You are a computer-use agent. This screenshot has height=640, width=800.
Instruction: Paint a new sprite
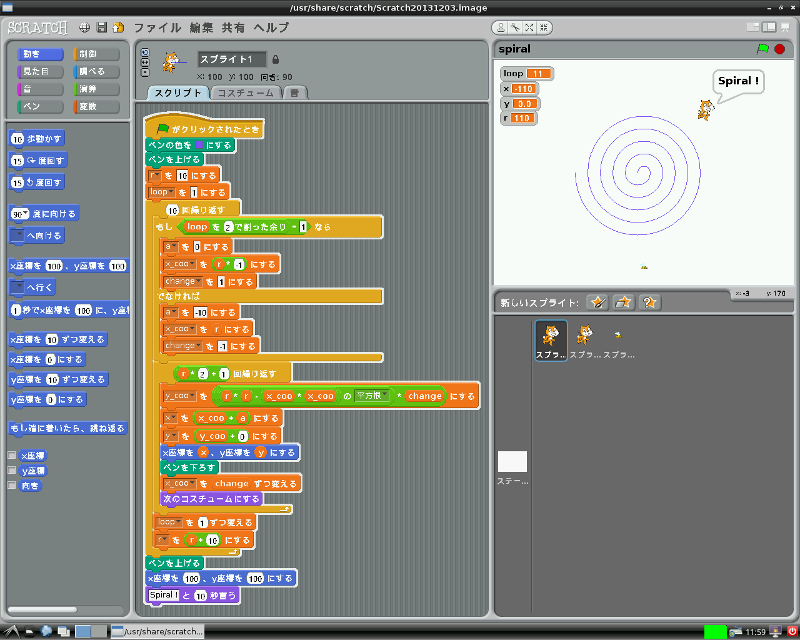tap(597, 302)
